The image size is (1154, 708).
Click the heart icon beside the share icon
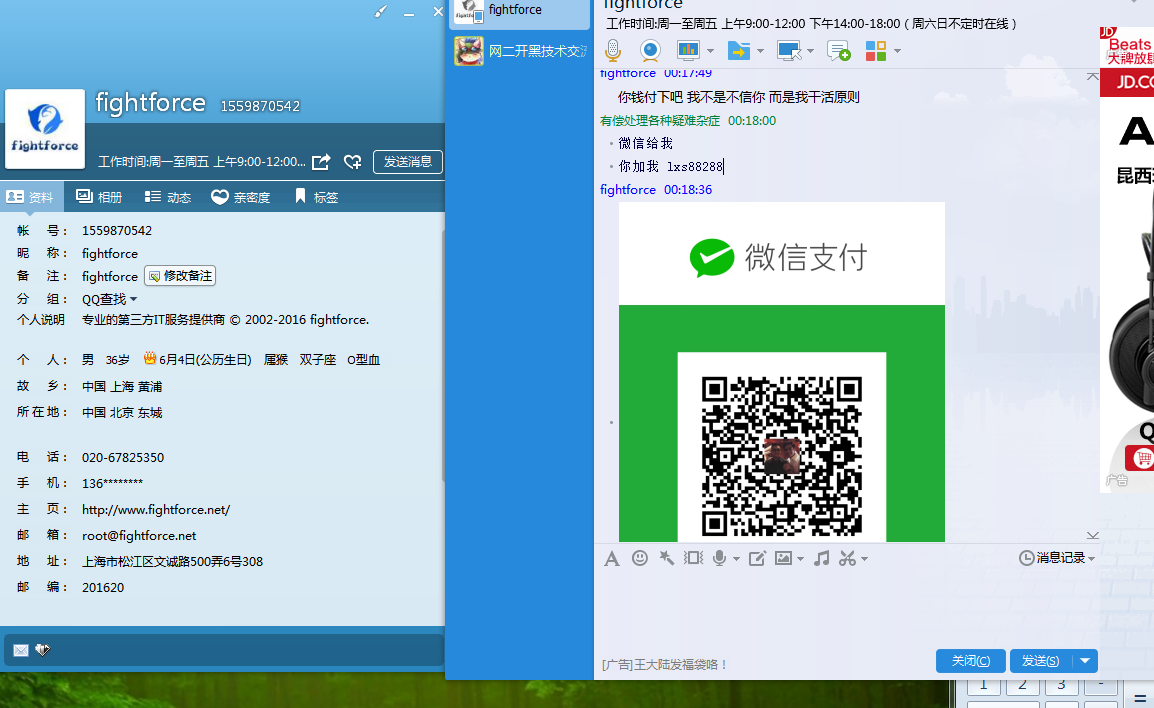point(353,162)
